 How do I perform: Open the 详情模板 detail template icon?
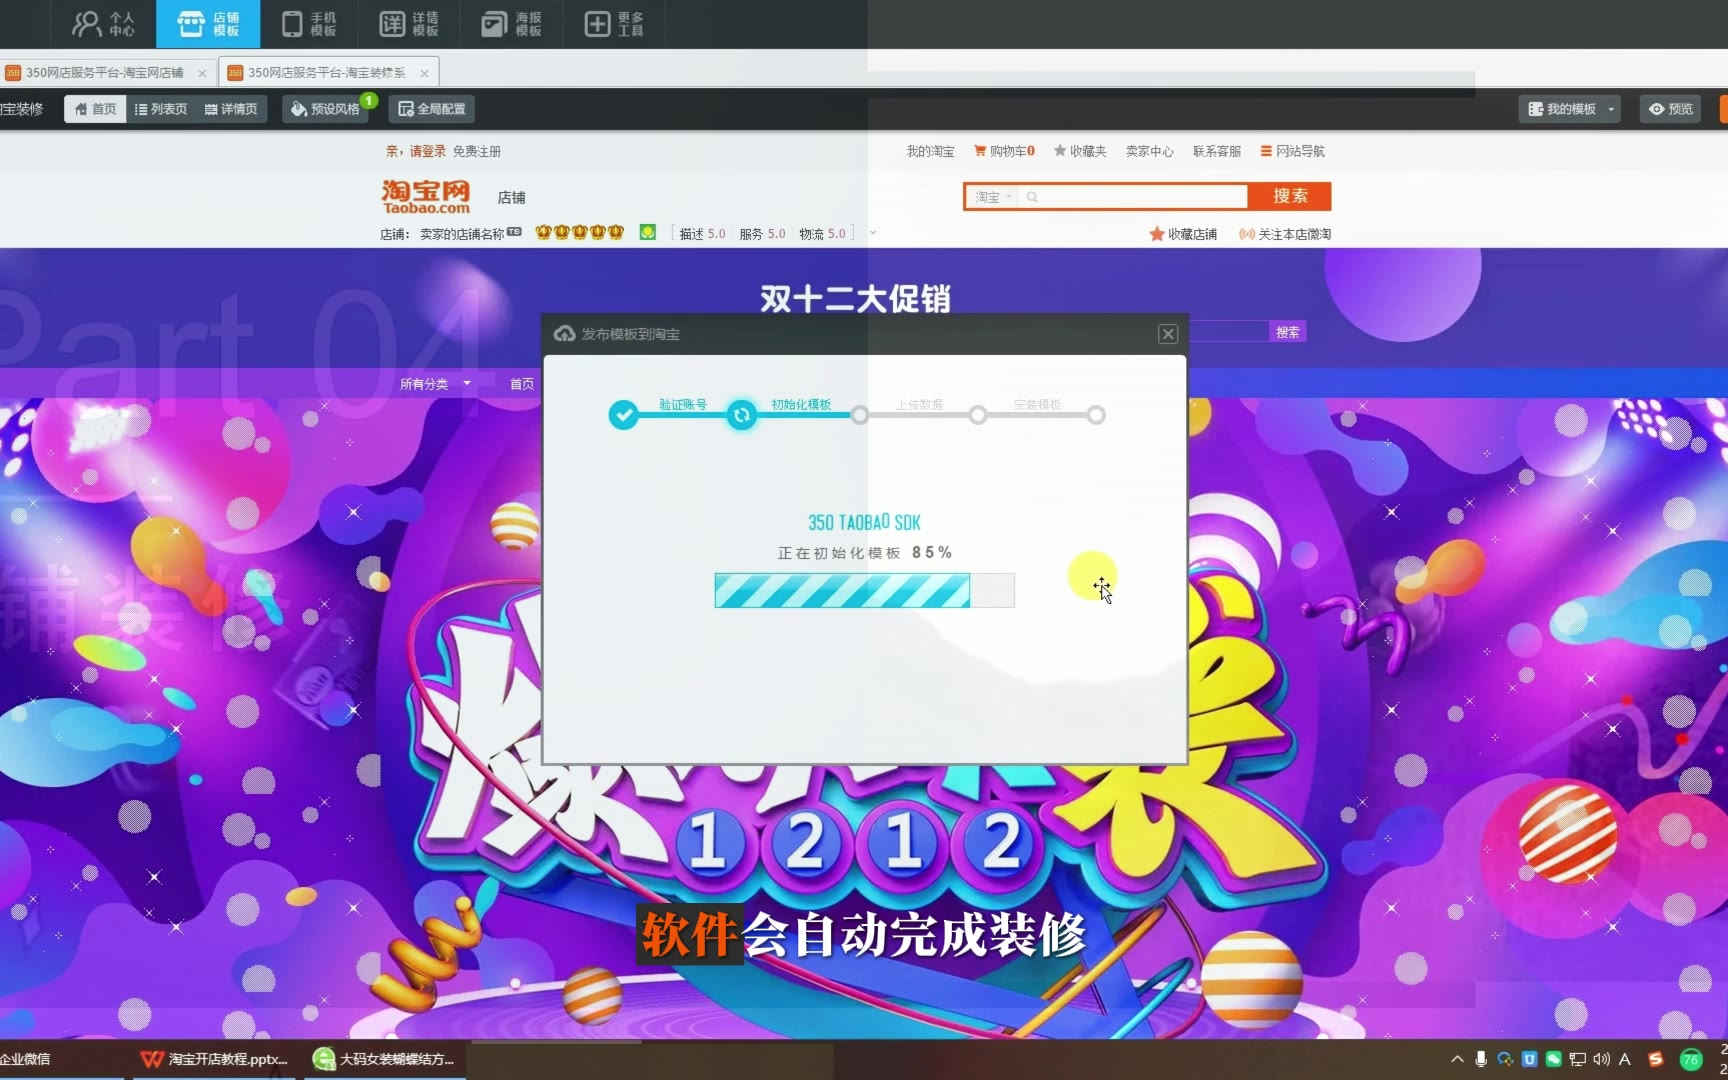(x=409, y=24)
